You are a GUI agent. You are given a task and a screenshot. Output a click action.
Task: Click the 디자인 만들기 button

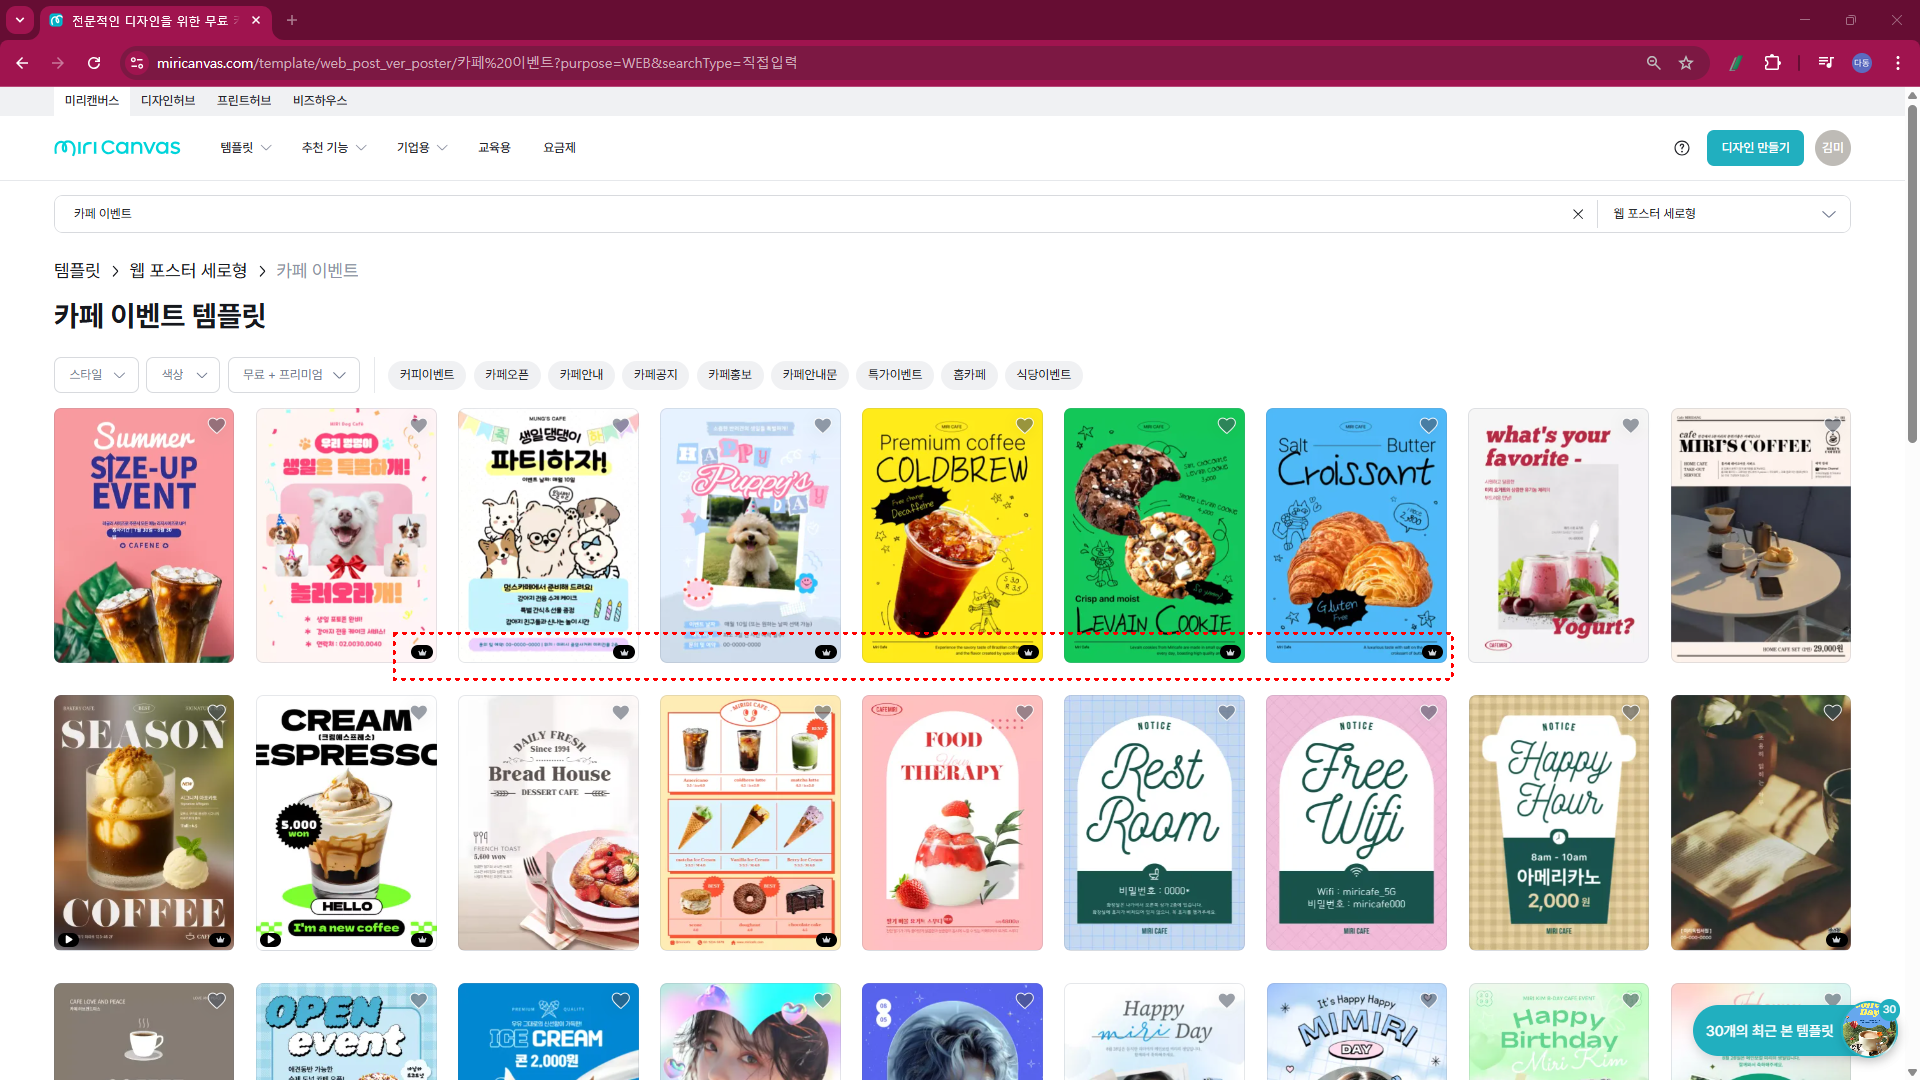pyautogui.click(x=1755, y=148)
